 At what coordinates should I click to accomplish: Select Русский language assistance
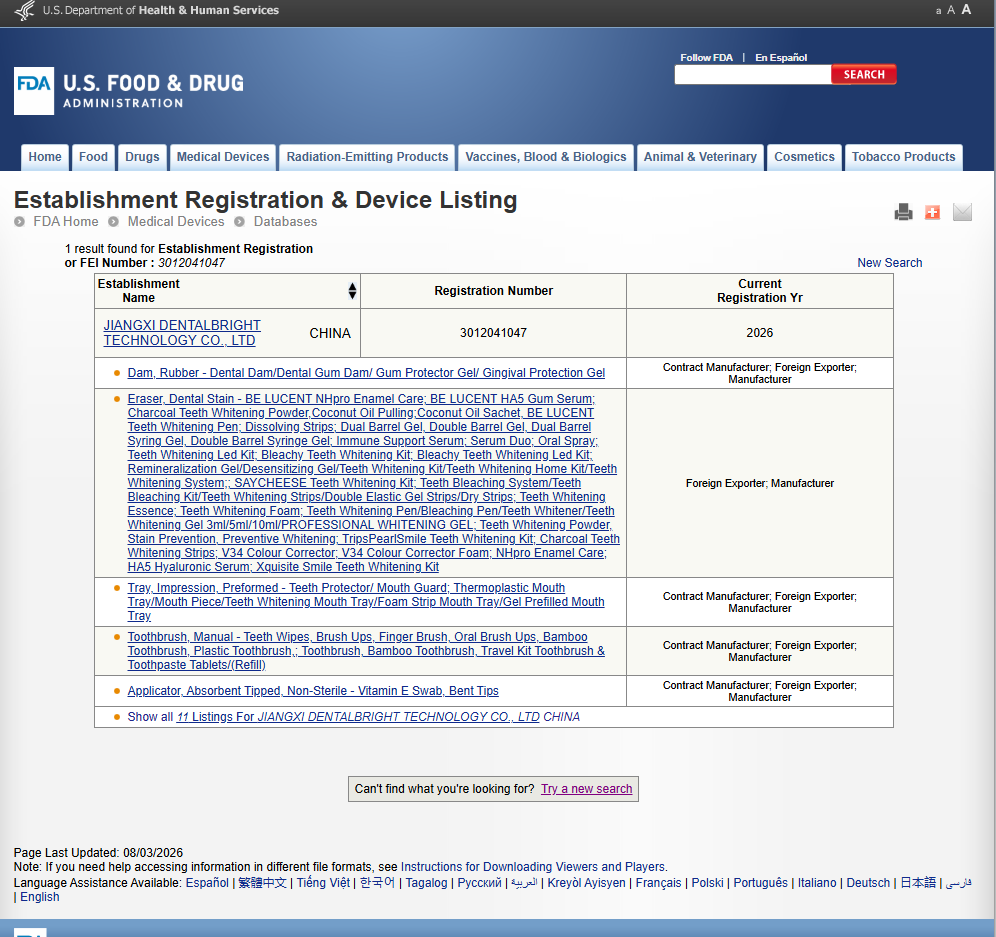479,883
